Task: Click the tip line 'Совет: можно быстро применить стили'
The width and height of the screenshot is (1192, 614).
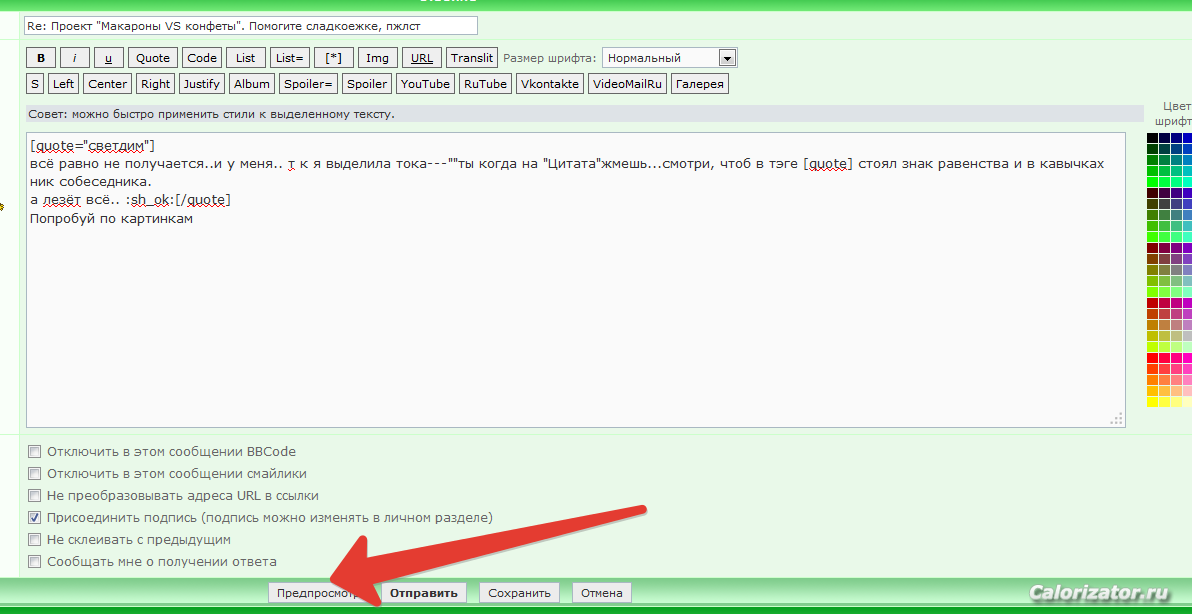Action: point(212,115)
